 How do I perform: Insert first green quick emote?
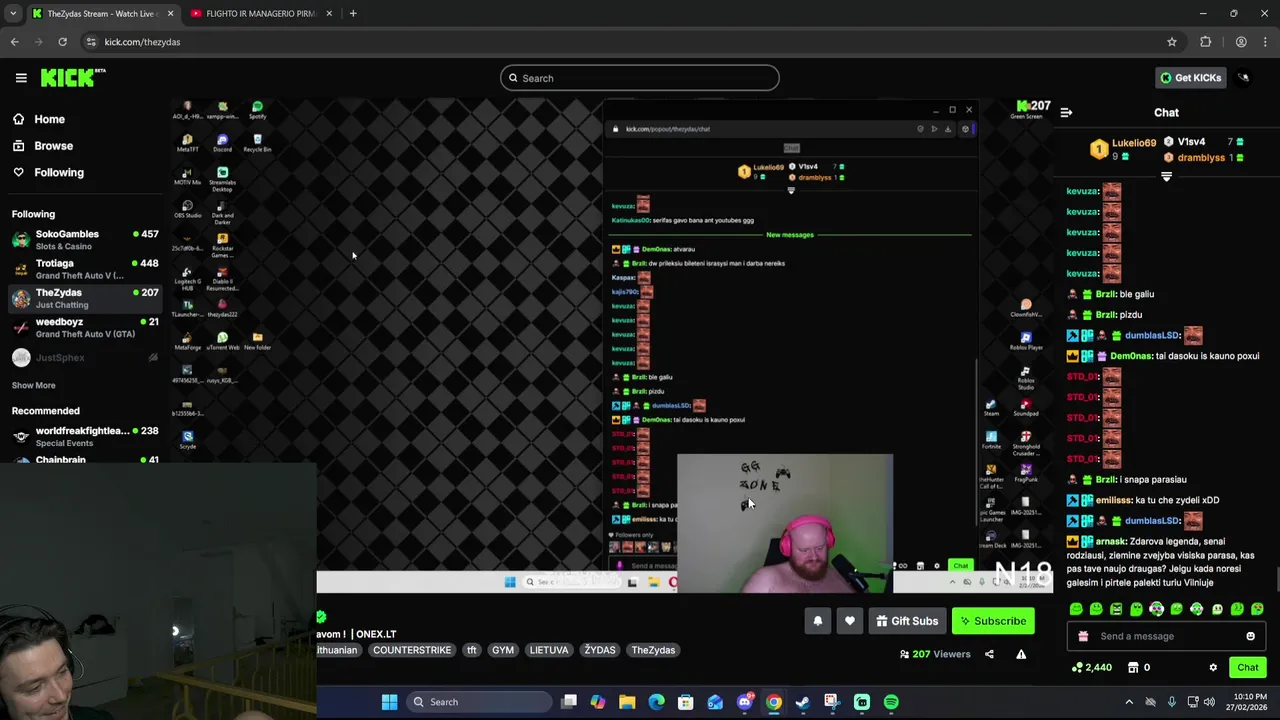pos(1076,609)
